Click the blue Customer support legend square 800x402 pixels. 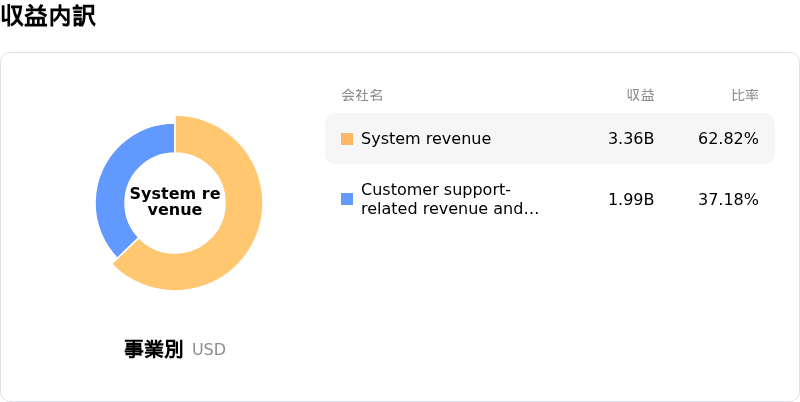pos(347,199)
